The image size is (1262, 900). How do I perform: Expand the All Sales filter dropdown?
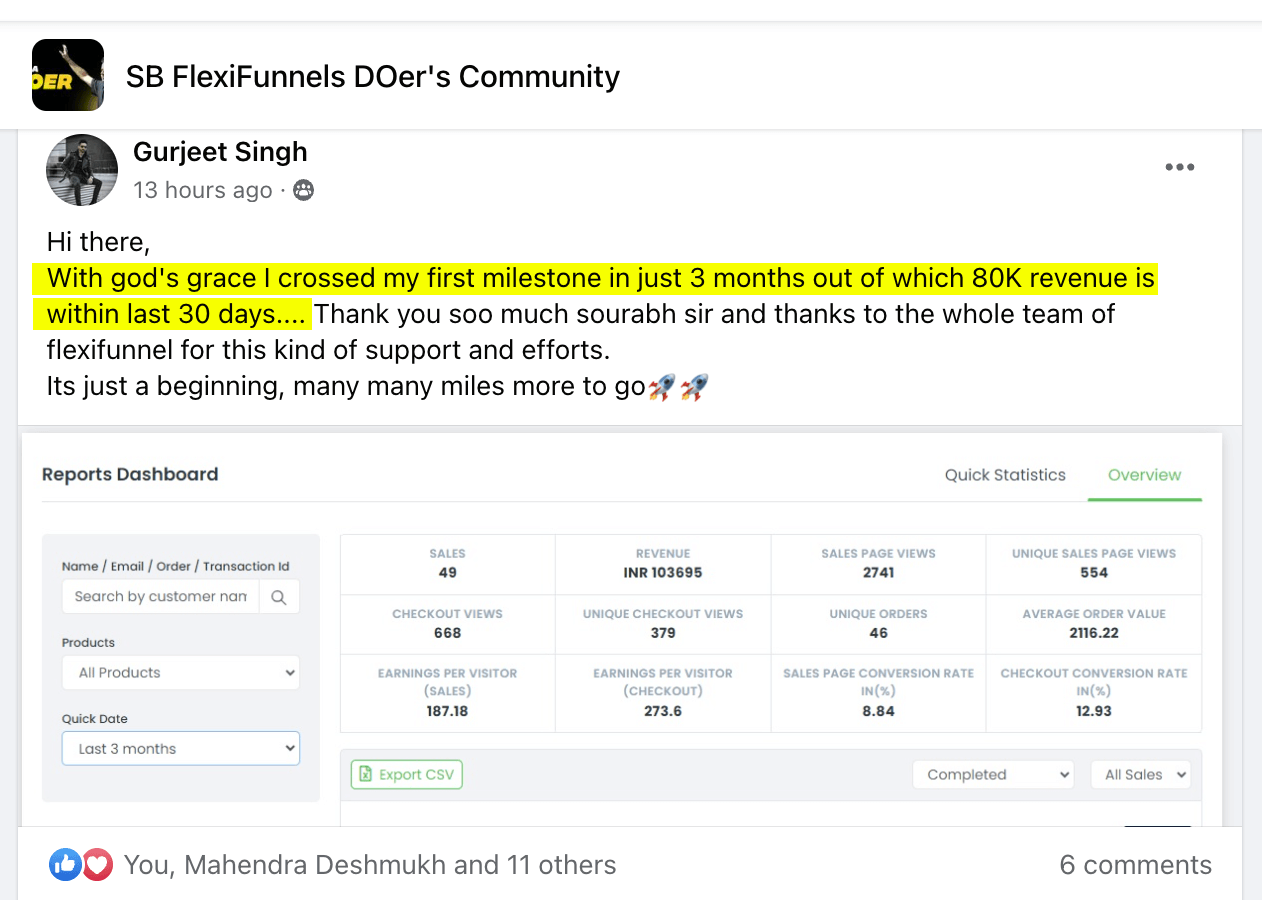tap(1141, 775)
